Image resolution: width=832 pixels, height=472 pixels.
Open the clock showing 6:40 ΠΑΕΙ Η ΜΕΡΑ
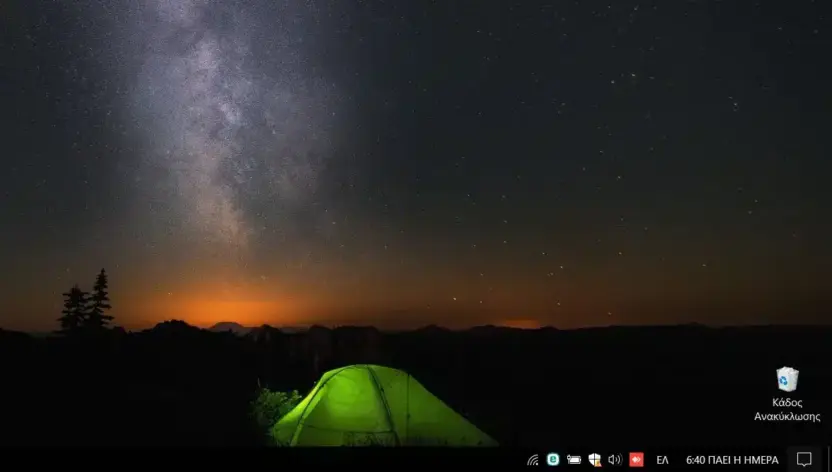732,460
